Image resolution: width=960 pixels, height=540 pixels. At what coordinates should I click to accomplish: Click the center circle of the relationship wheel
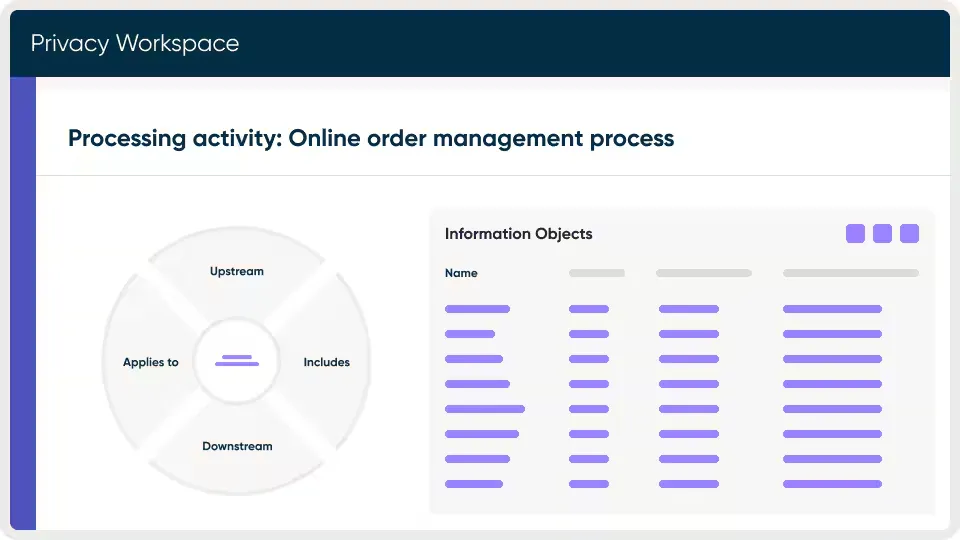coord(237,361)
